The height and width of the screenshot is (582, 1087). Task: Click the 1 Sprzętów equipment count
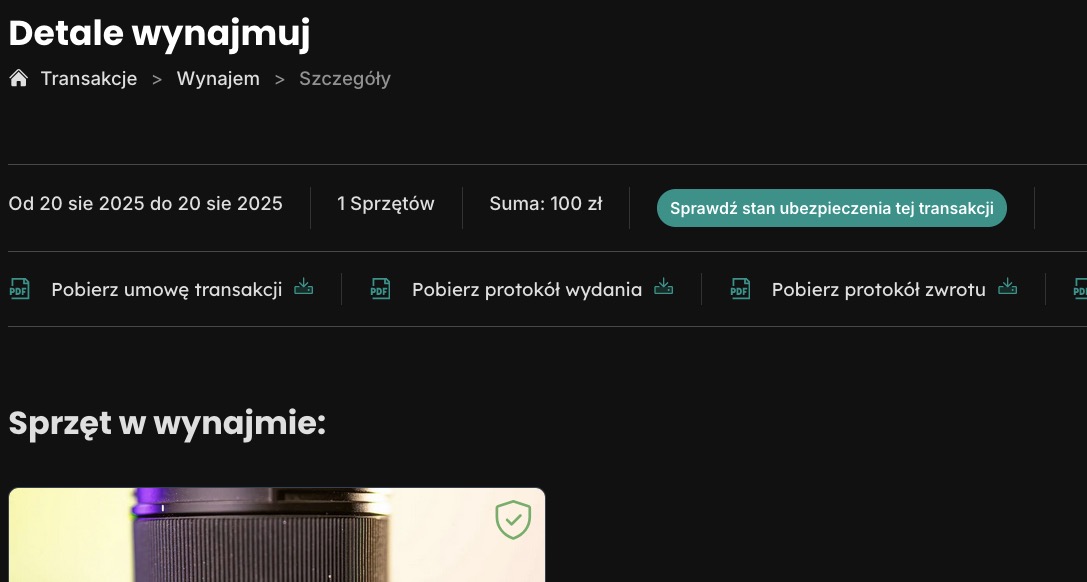point(386,204)
